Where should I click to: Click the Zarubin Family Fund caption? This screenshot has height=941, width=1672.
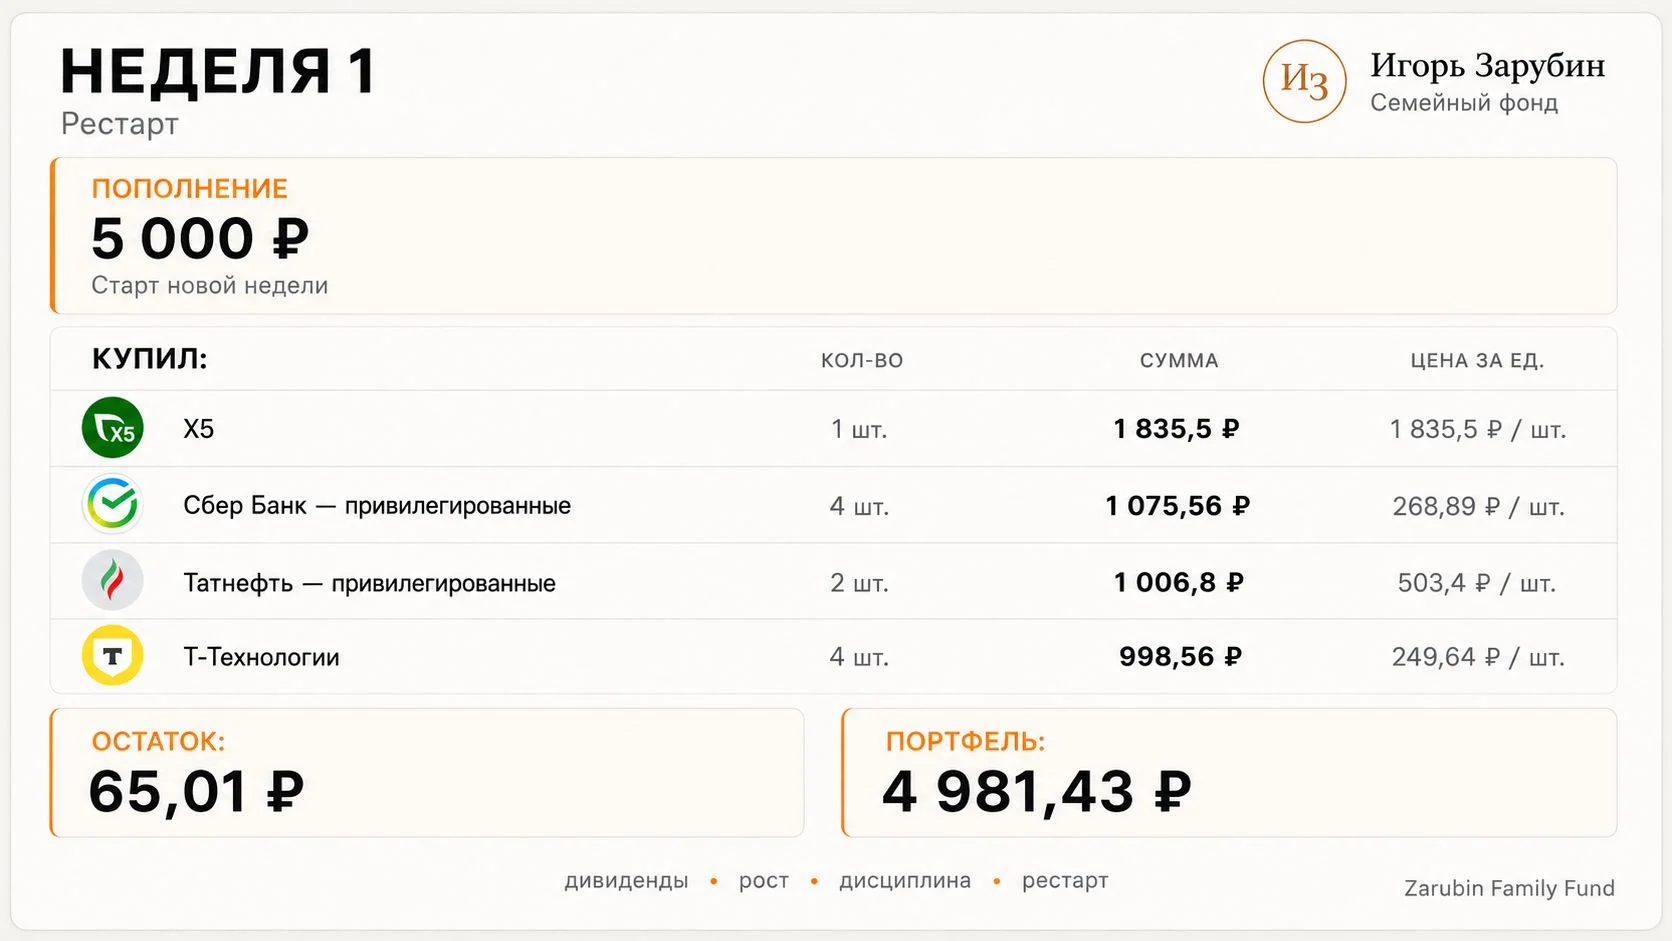(x=1509, y=889)
